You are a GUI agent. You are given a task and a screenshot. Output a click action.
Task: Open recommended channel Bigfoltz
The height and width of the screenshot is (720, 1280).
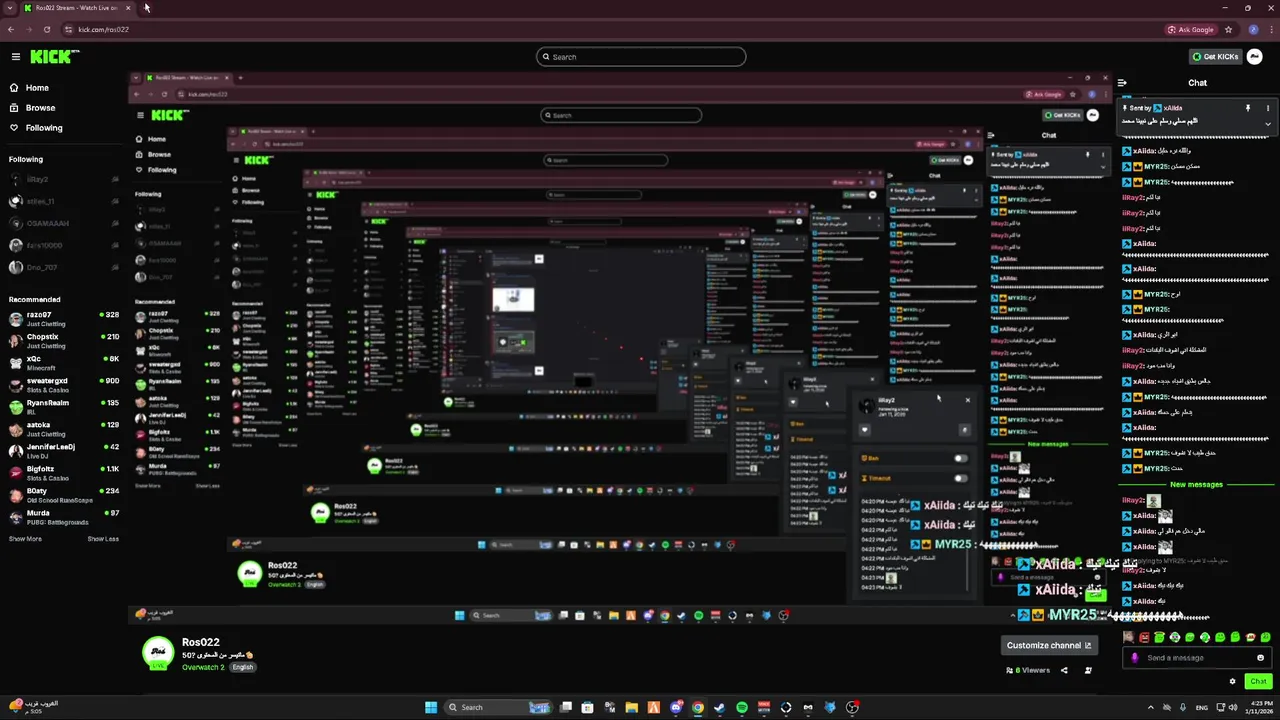(x=64, y=473)
